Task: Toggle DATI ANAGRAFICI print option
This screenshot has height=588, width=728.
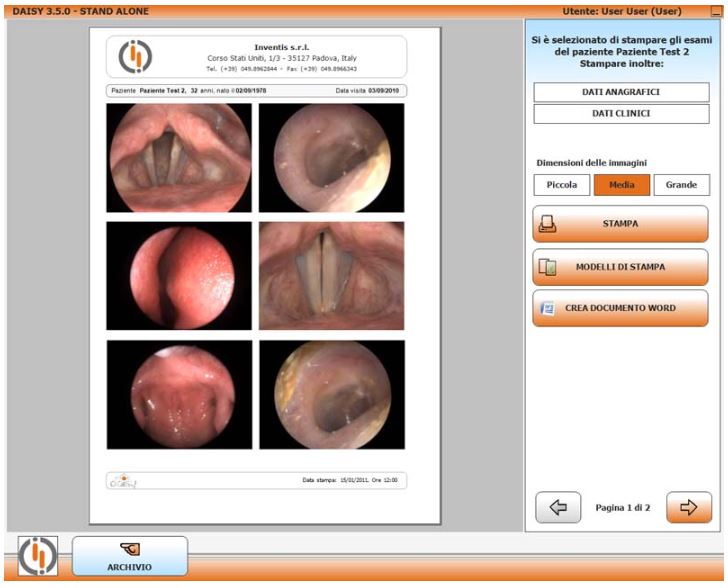Action: (x=621, y=92)
